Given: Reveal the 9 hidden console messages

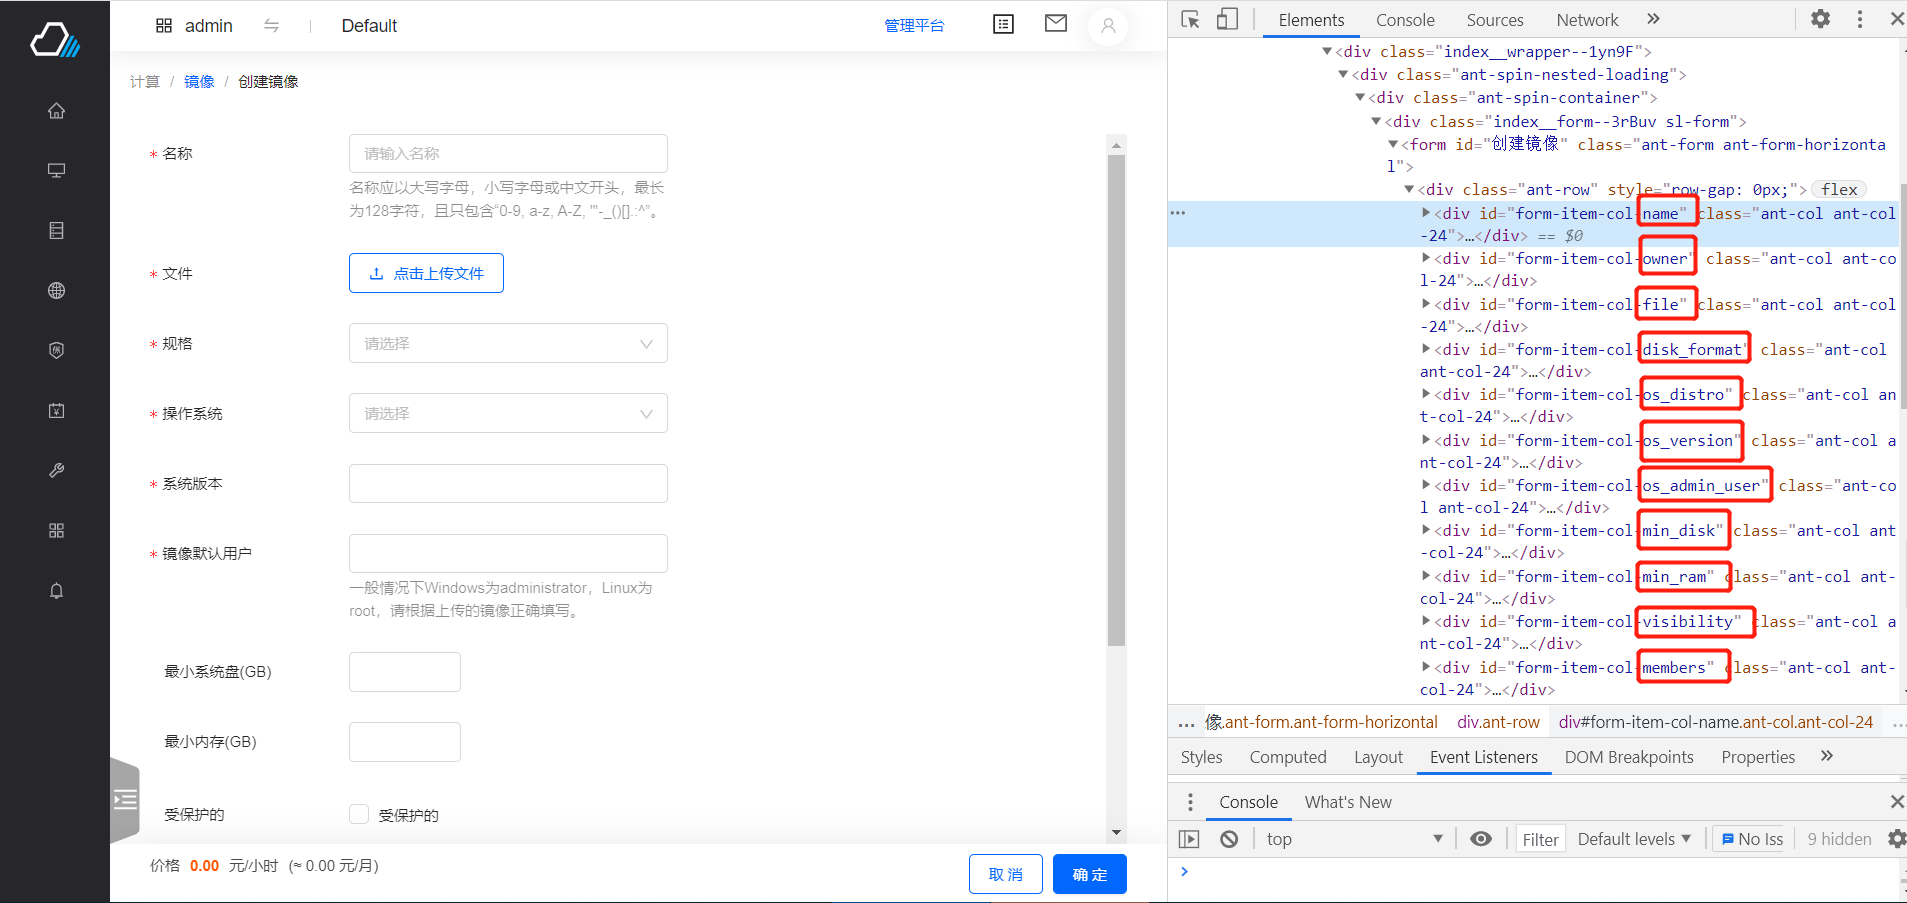Looking at the screenshot, I should (x=1838, y=838).
